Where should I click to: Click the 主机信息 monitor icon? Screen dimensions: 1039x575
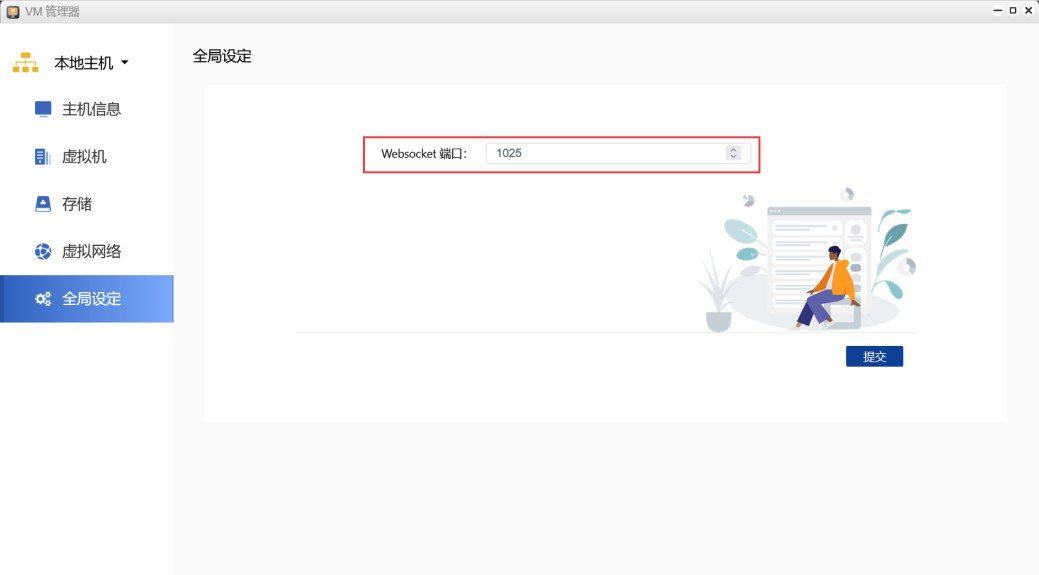point(43,109)
